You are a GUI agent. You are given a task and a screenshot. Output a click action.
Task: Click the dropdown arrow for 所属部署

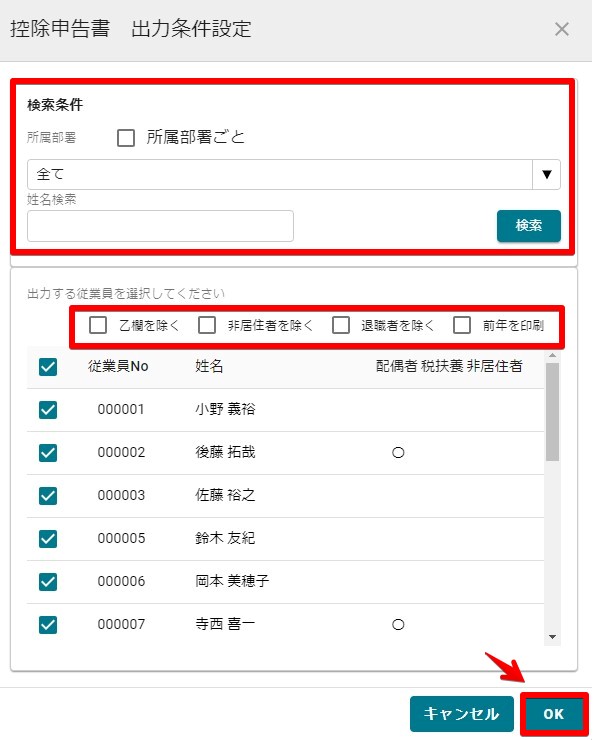coord(547,175)
